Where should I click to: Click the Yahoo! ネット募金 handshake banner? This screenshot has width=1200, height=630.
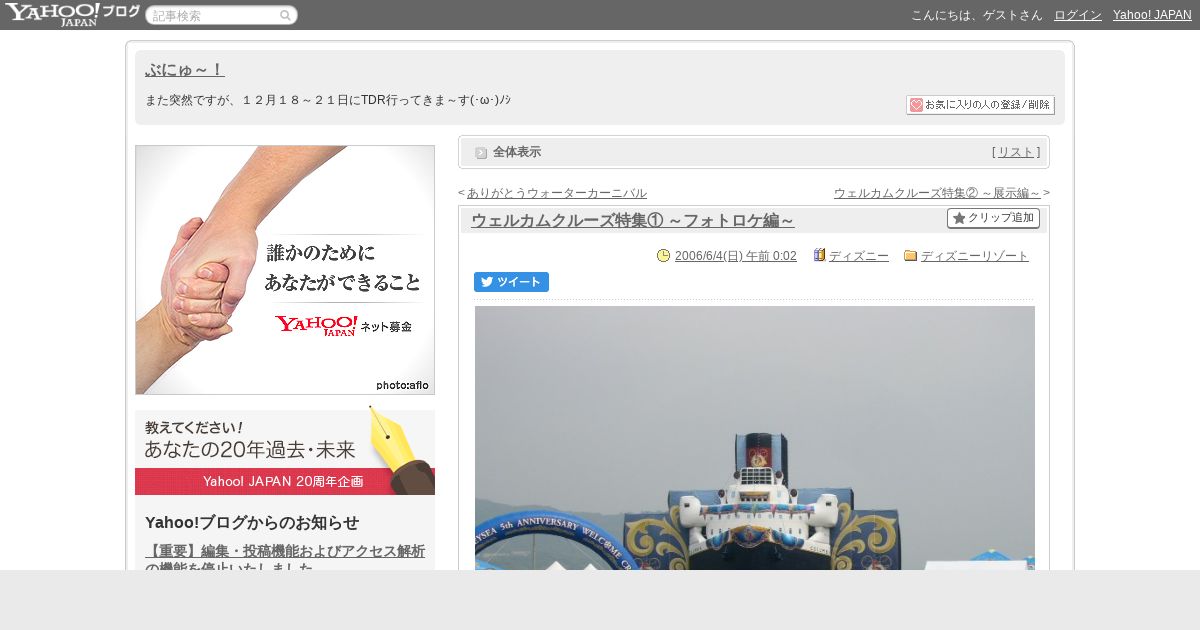coord(285,270)
